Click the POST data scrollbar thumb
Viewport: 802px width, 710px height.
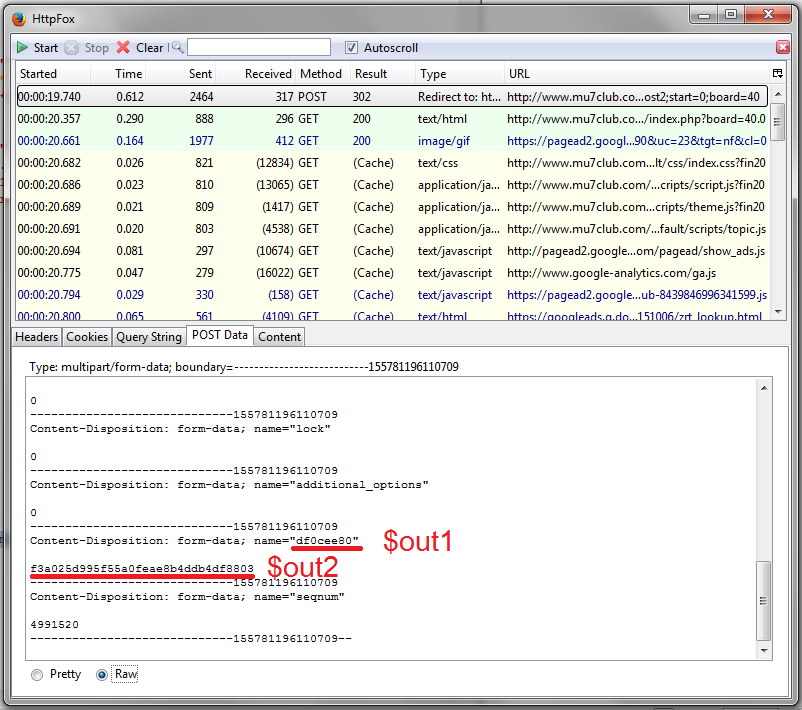point(763,601)
